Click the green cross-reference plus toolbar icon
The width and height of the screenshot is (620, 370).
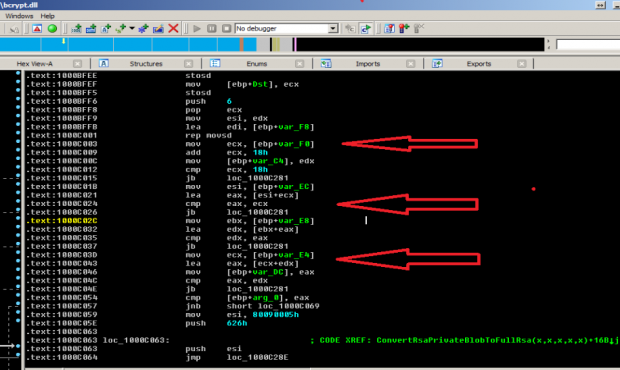[120, 28]
